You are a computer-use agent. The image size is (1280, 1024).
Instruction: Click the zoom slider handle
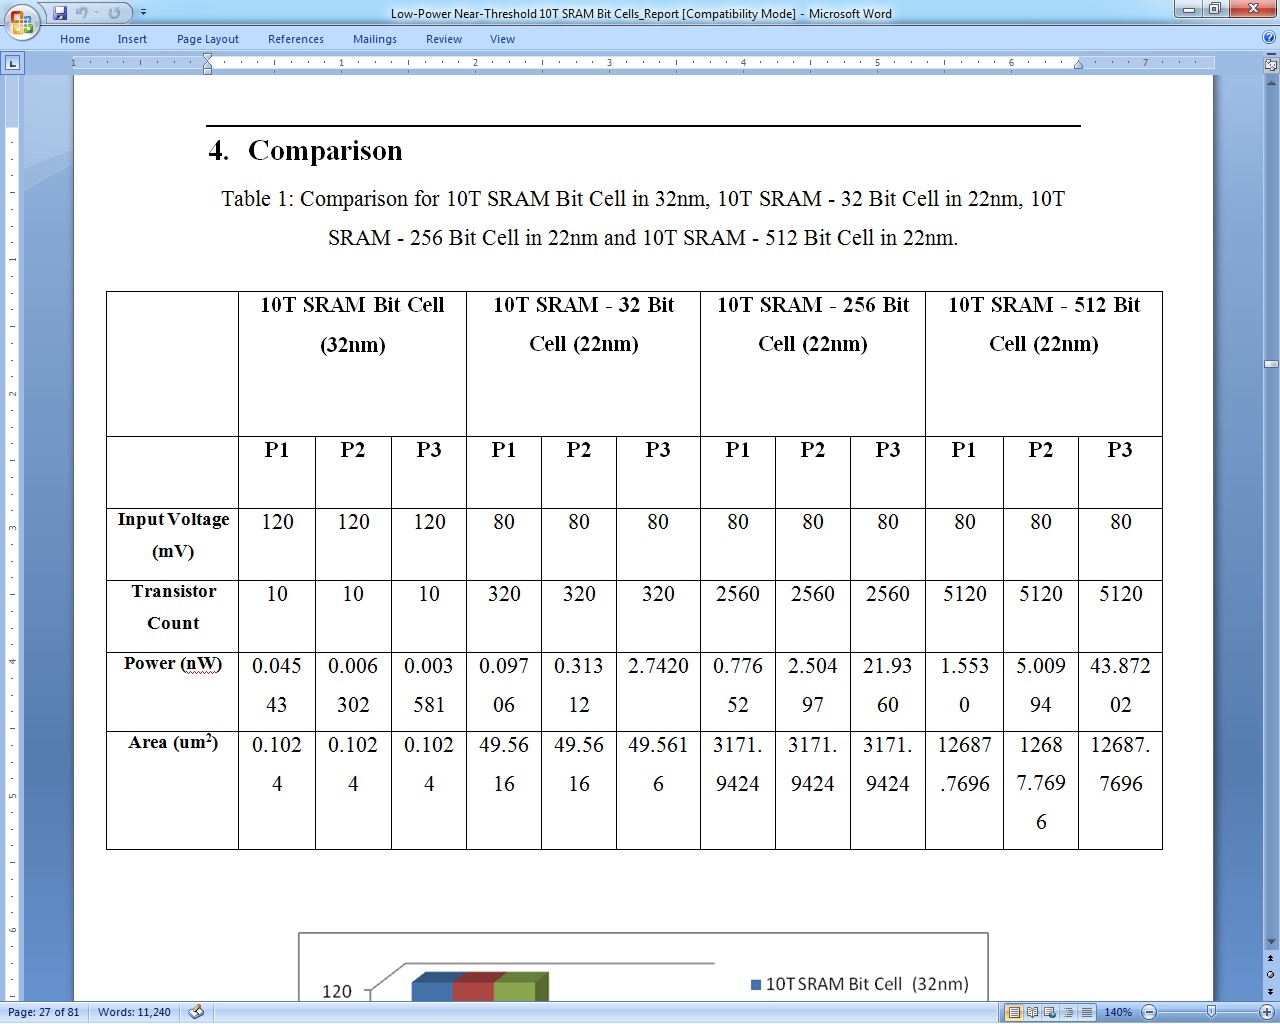pyautogui.click(x=1211, y=1012)
